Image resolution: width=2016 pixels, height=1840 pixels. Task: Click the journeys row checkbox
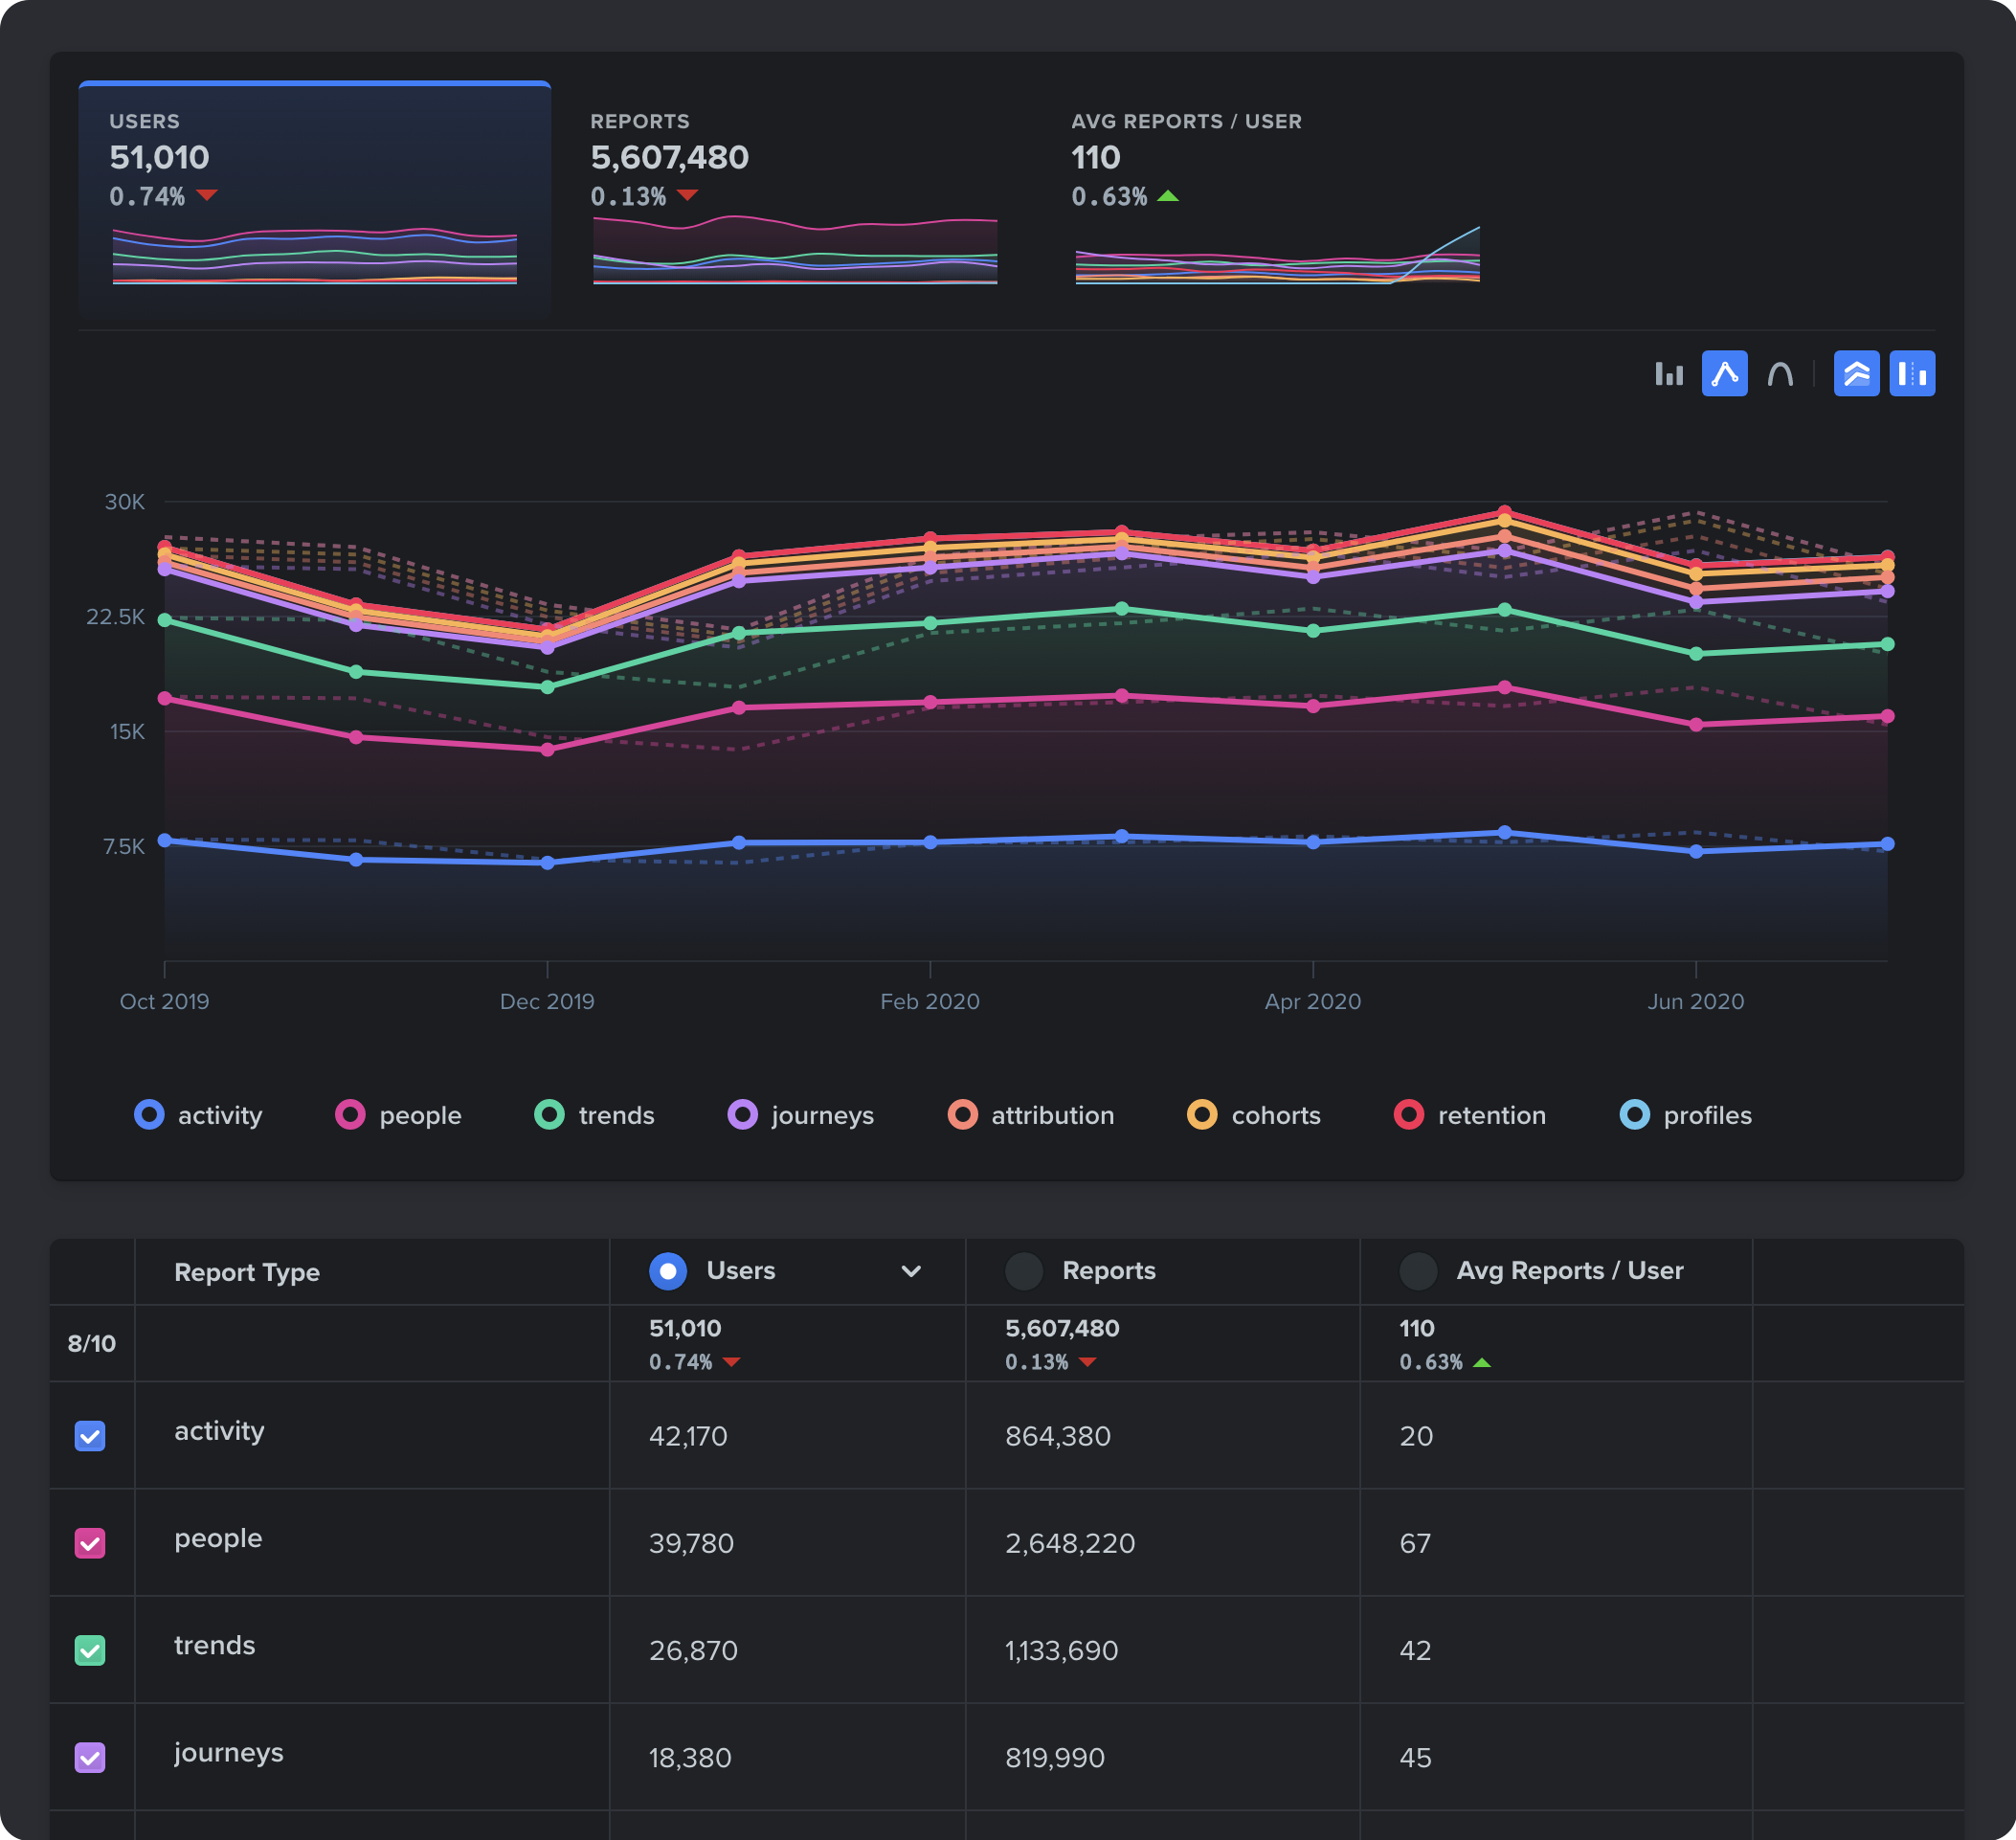click(91, 1757)
